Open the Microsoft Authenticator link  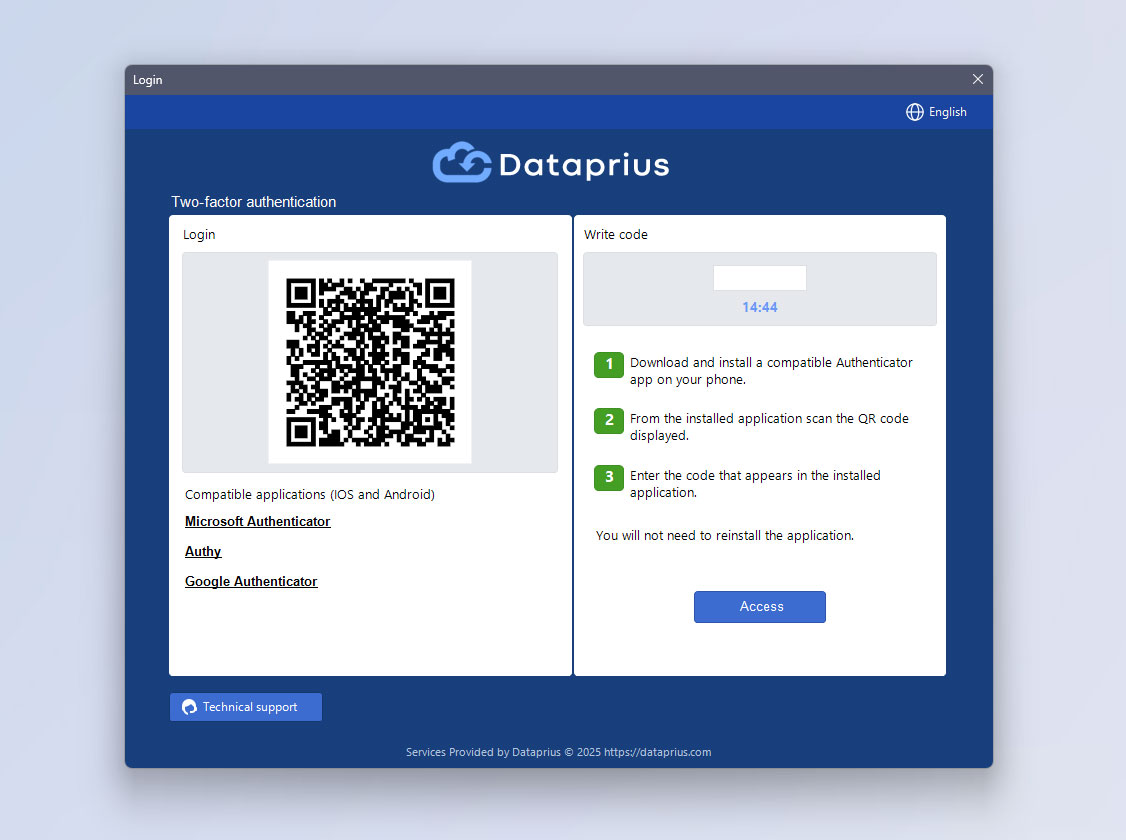click(258, 521)
